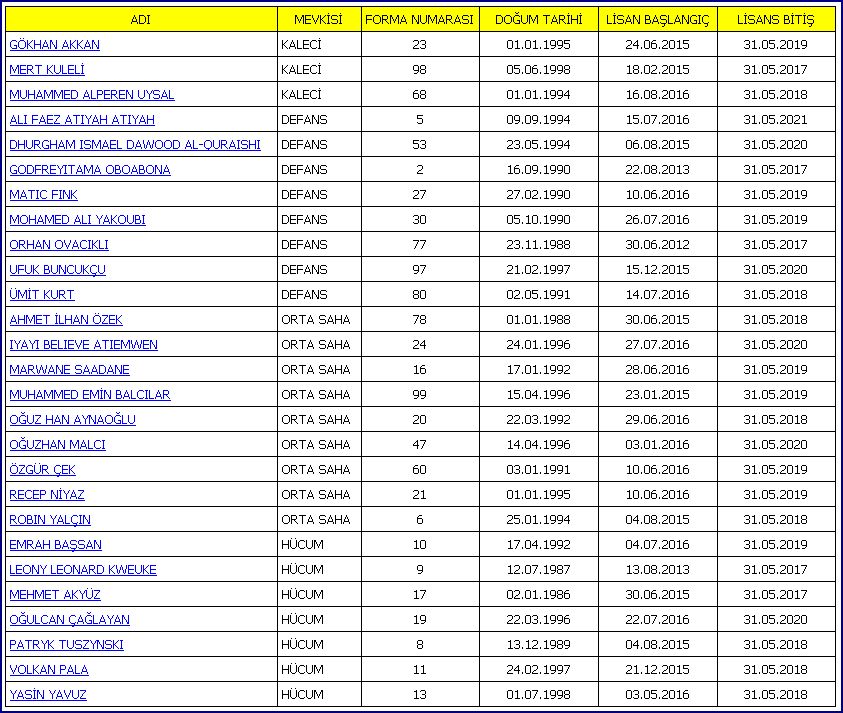Open MARWANE SAADANE link
The image size is (843, 713).
(x=69, y=370)
